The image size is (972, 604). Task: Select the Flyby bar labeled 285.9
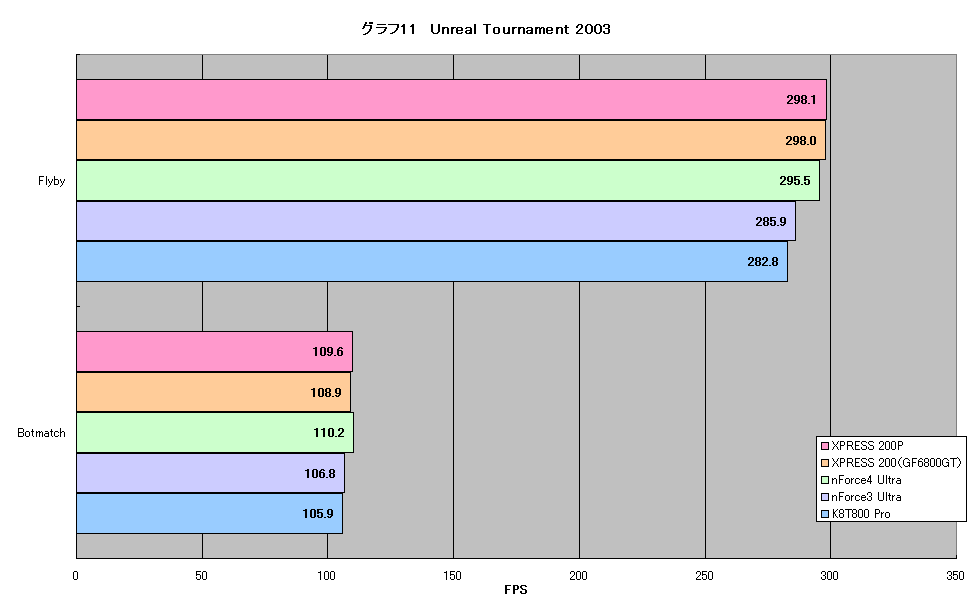436,221
